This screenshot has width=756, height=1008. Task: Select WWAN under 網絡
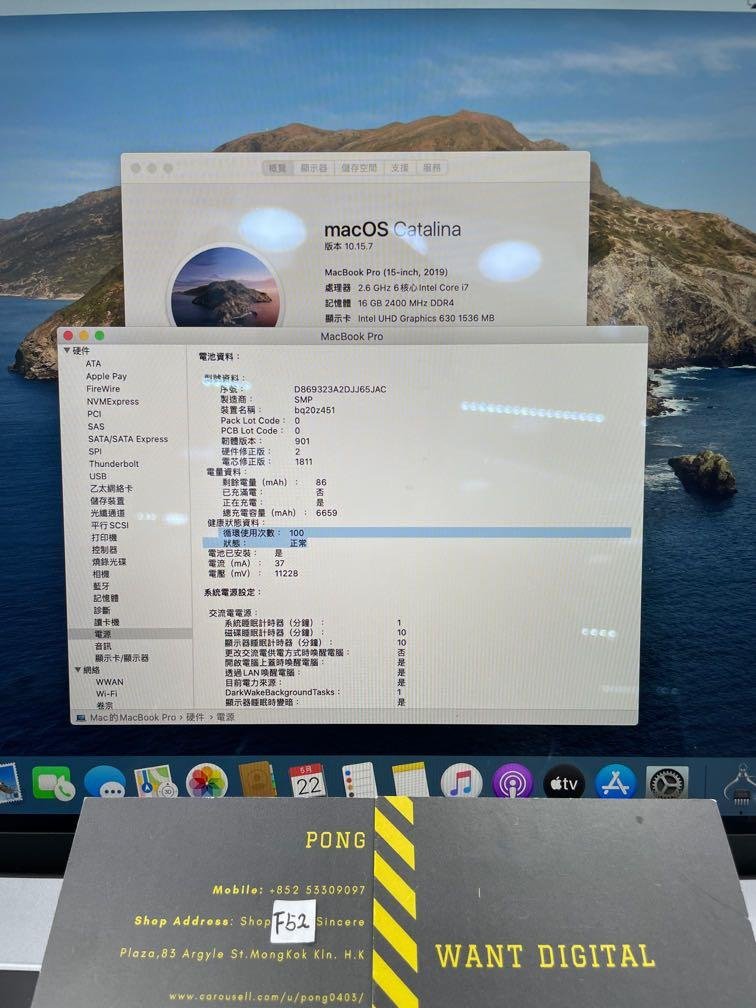(x=109, y=682)
